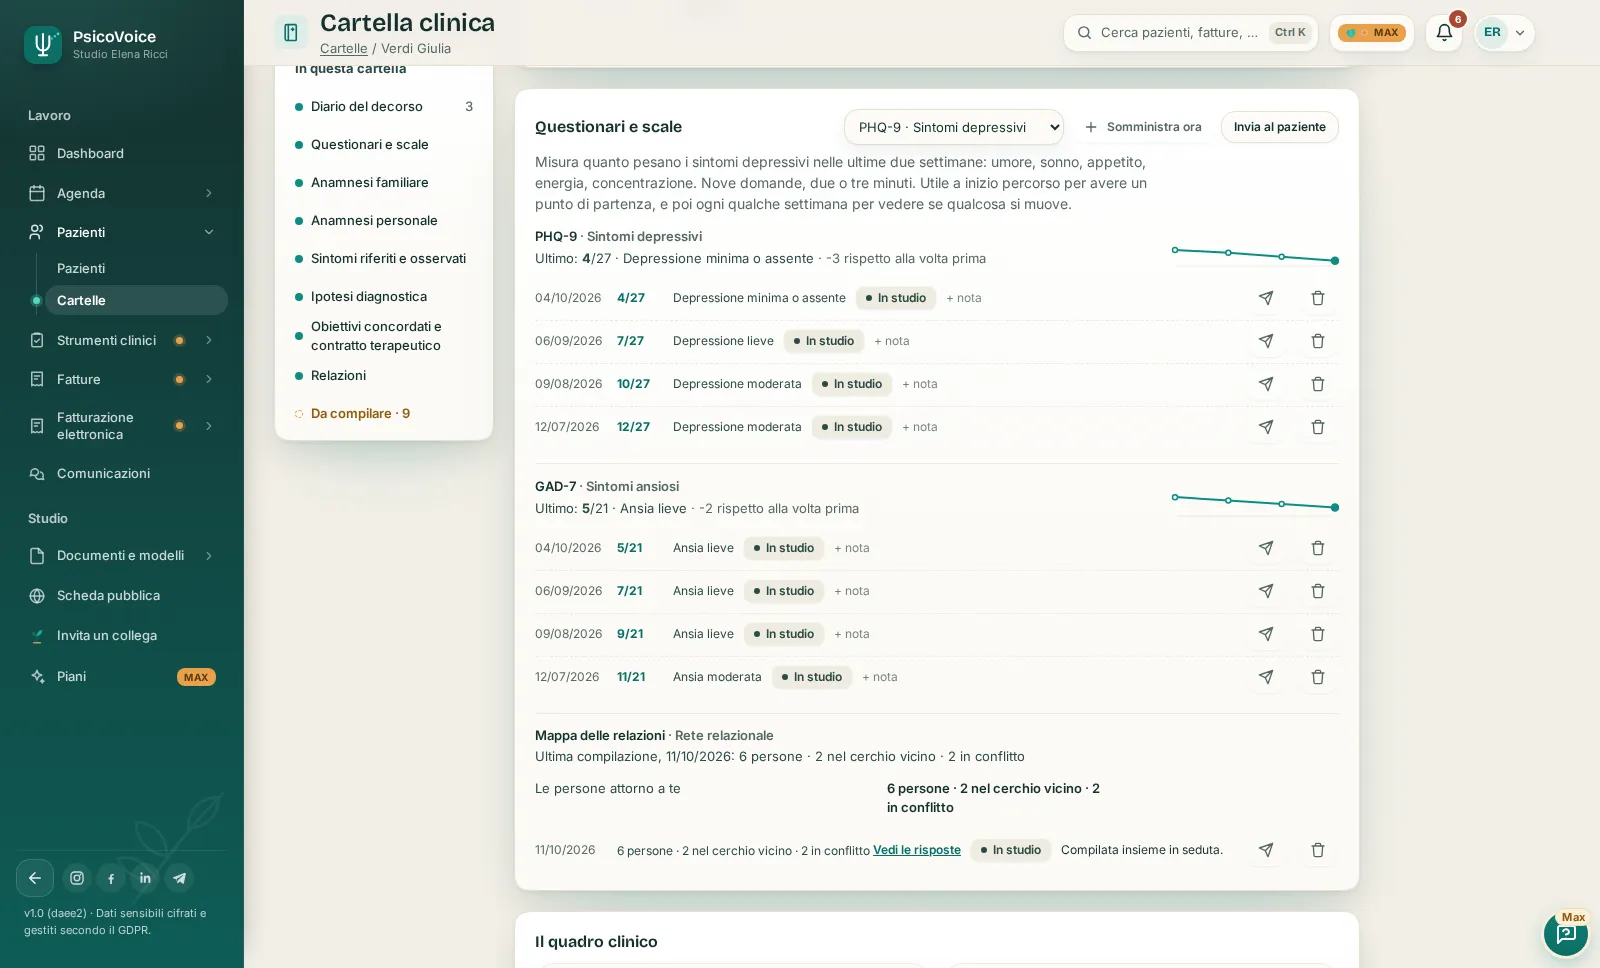Open the LinkedIn link in sidebar
Image resolution: width=1600 pixels, height=968 pixels.
pos(145,878)
